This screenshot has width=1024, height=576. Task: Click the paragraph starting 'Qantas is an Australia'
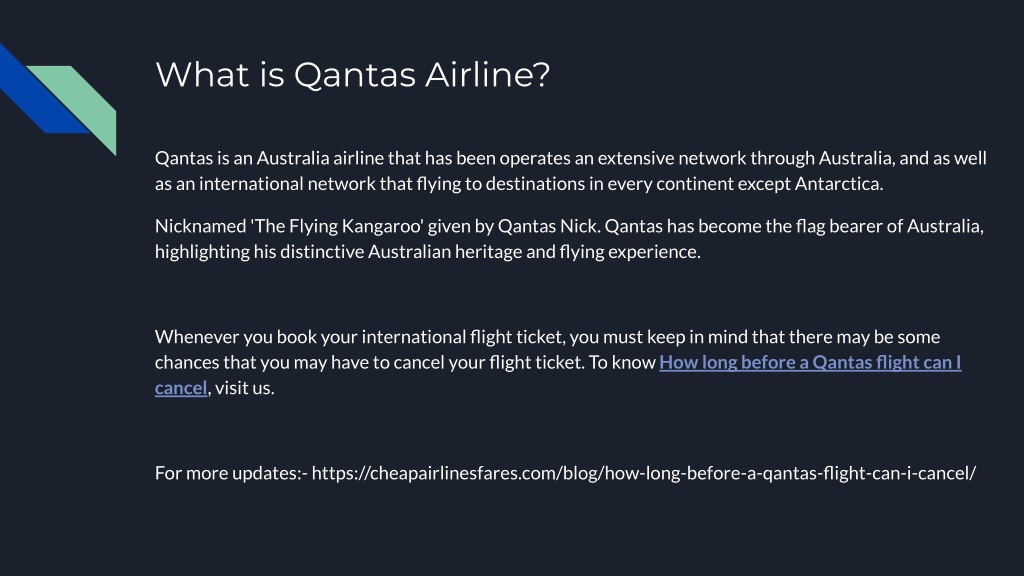coord(571,170)
